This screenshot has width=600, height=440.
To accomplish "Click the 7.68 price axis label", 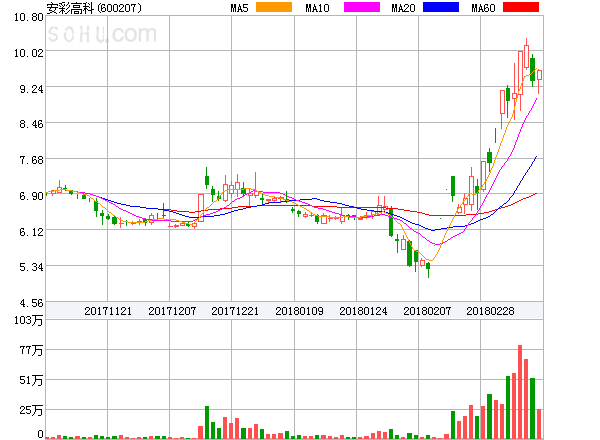I will click(31, 160).
